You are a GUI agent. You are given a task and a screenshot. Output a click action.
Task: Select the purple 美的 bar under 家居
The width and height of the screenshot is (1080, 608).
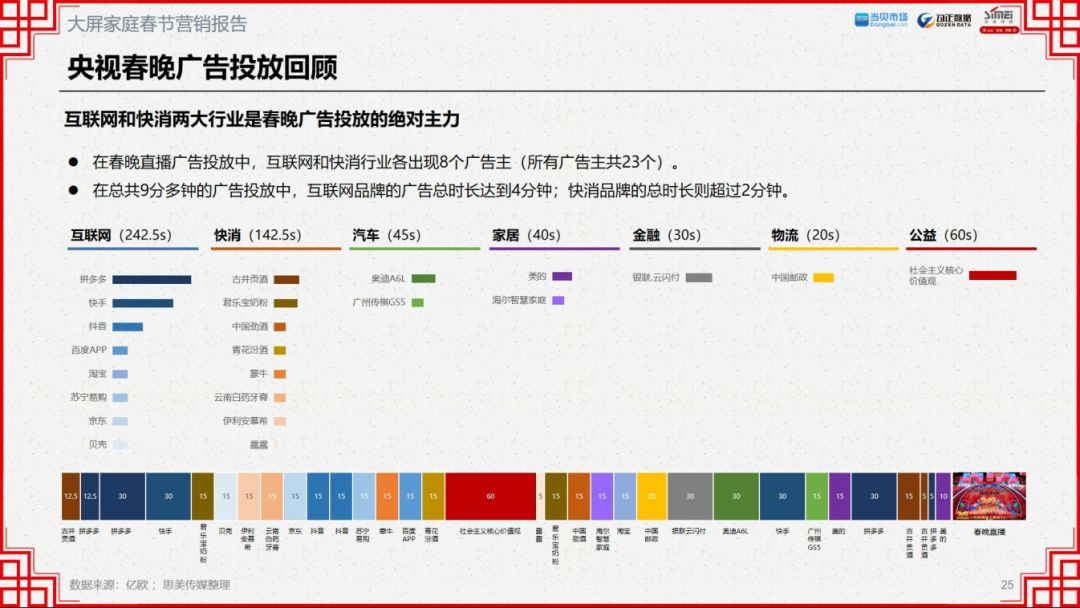pyautogui.click(x=561, y=276)
